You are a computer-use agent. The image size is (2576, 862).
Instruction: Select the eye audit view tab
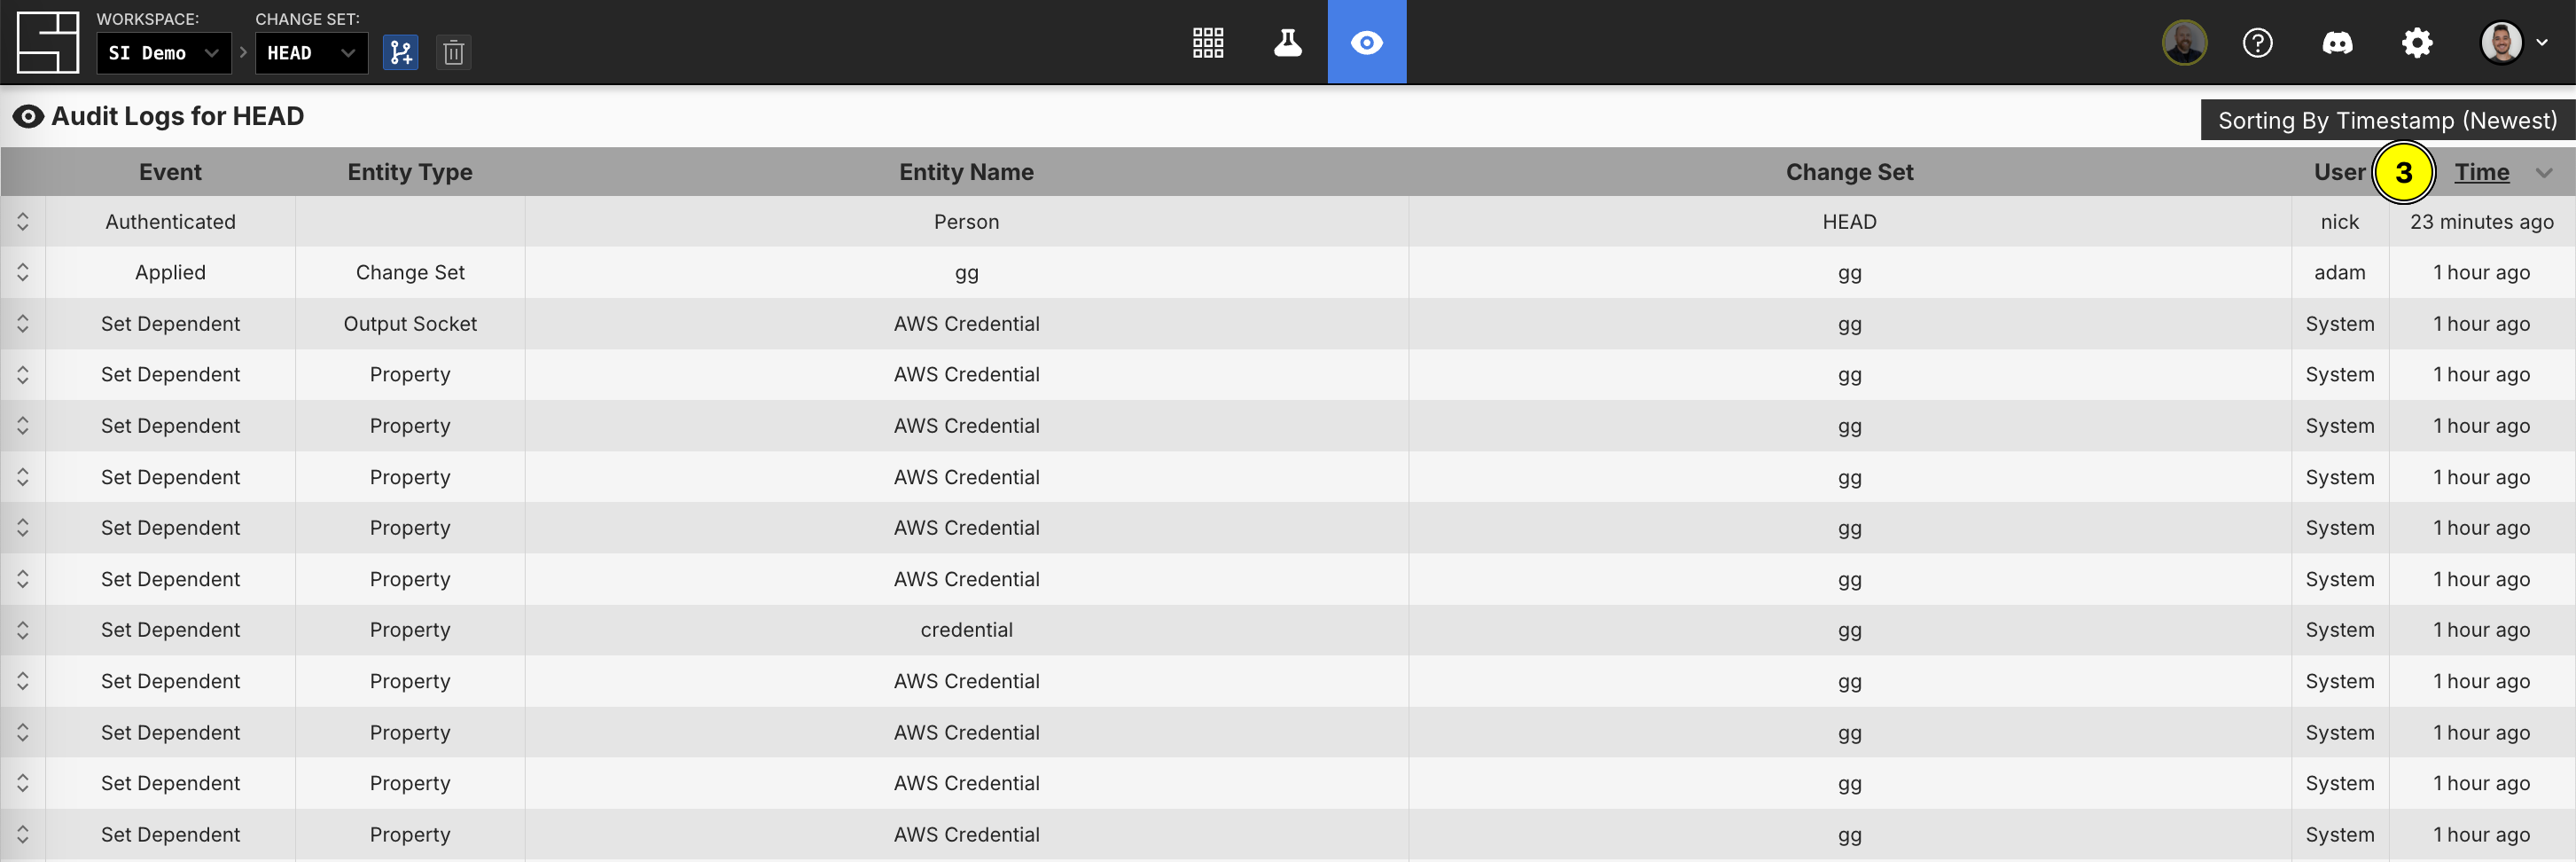1366,42
